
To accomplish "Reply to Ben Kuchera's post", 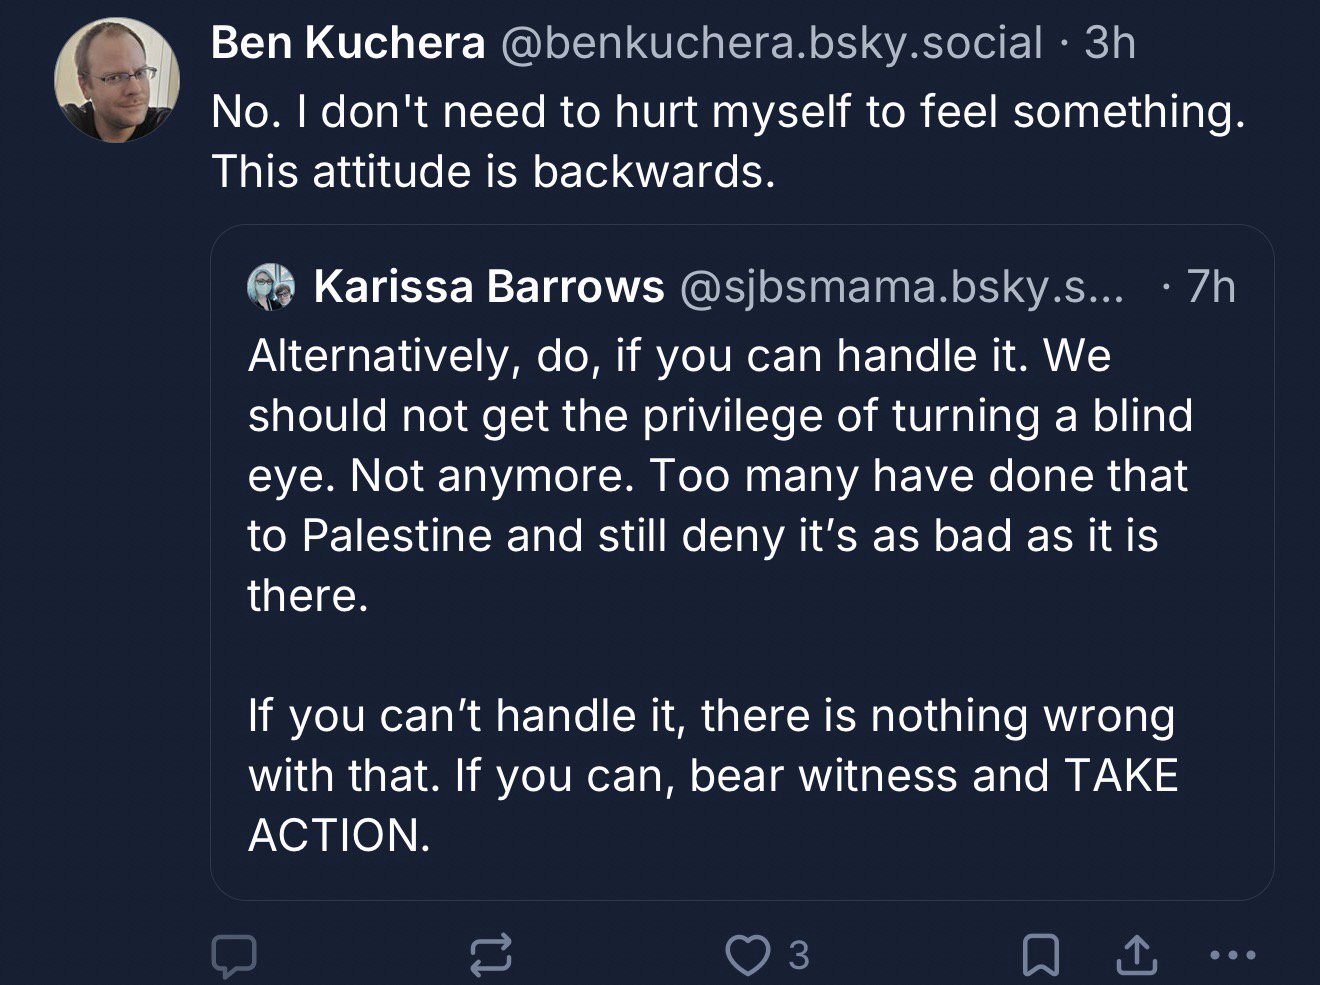I will pos(234,956).
